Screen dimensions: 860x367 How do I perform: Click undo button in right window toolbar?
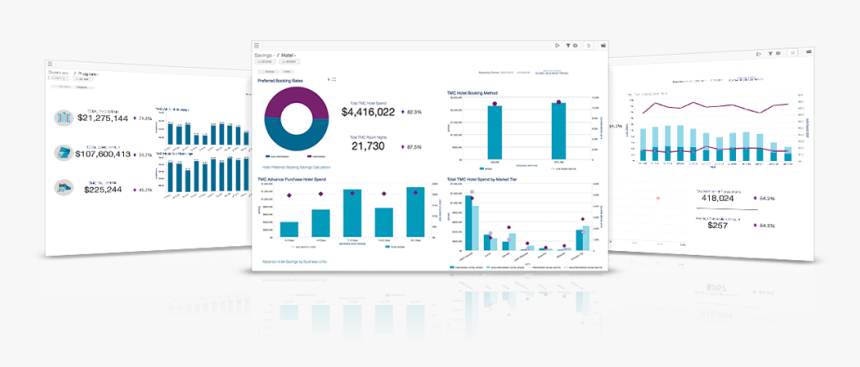tap(793, 53)
